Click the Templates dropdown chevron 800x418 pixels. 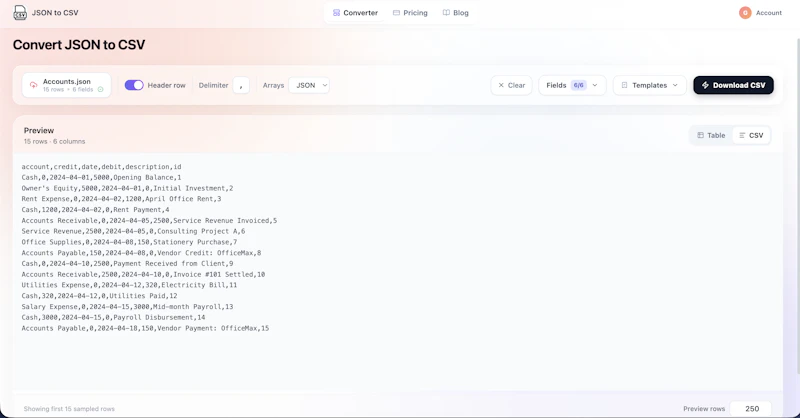tap(675, 85)
